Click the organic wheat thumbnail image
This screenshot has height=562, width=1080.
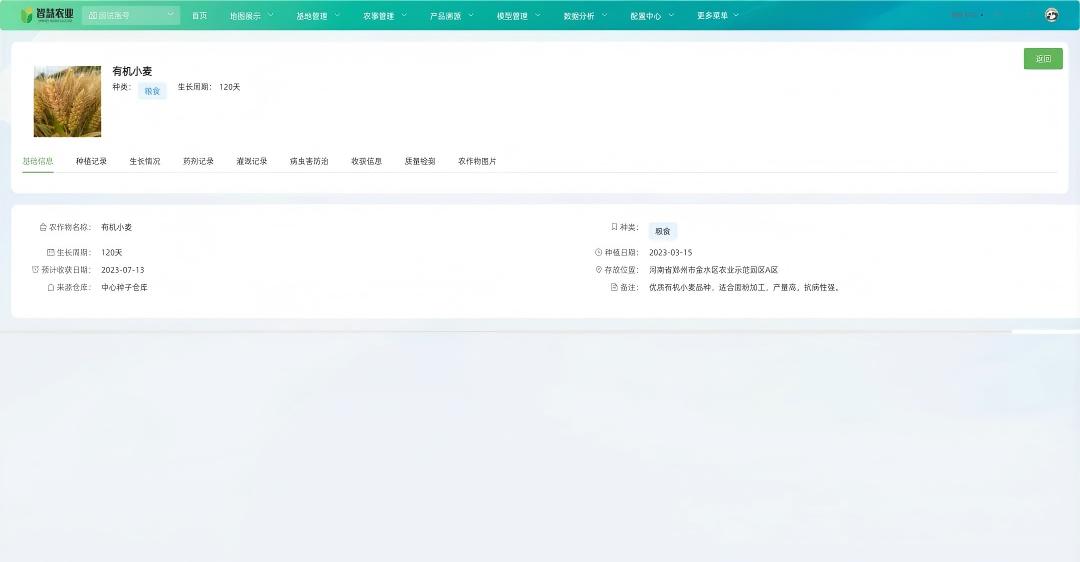click(67, 101)
